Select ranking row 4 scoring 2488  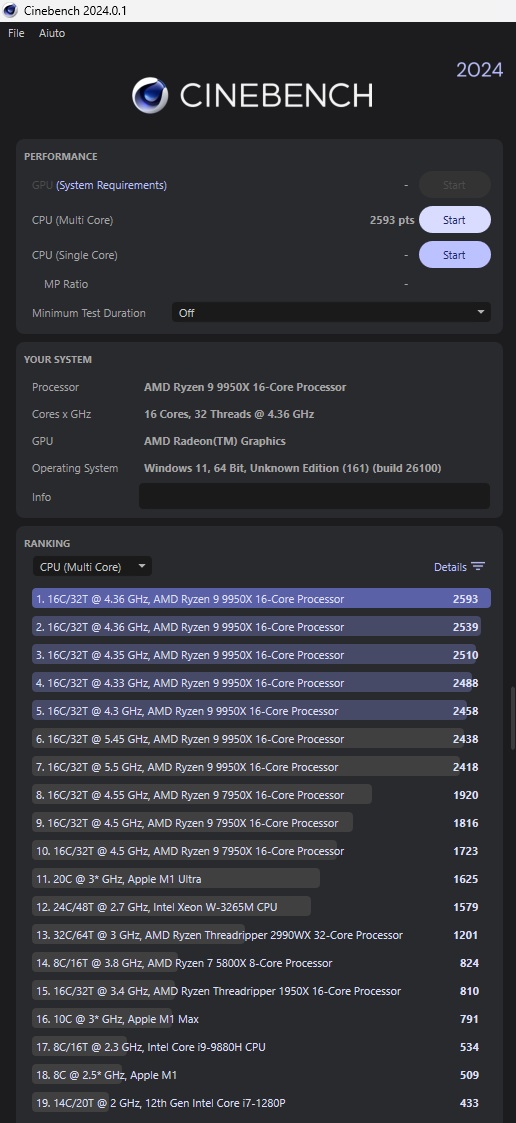(262, 683)
